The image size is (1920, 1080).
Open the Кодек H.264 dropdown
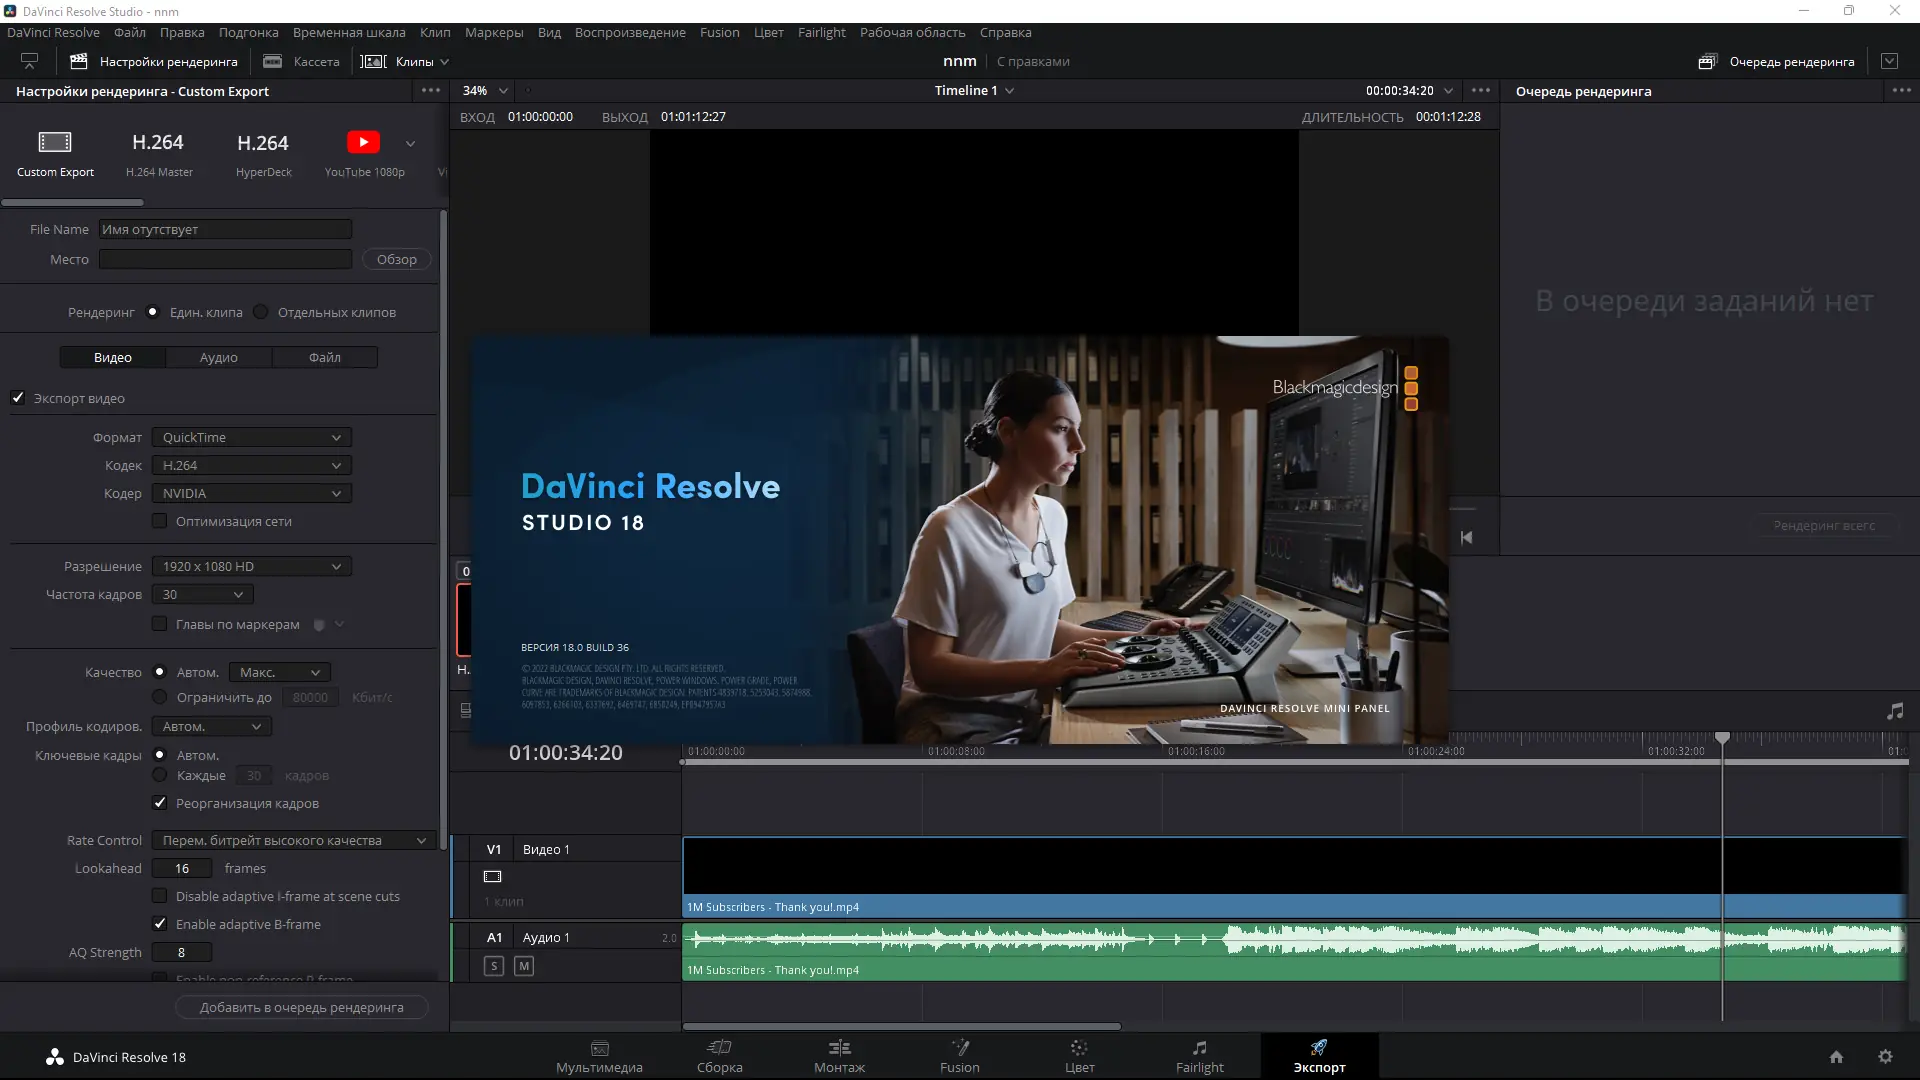pos(251,466)
